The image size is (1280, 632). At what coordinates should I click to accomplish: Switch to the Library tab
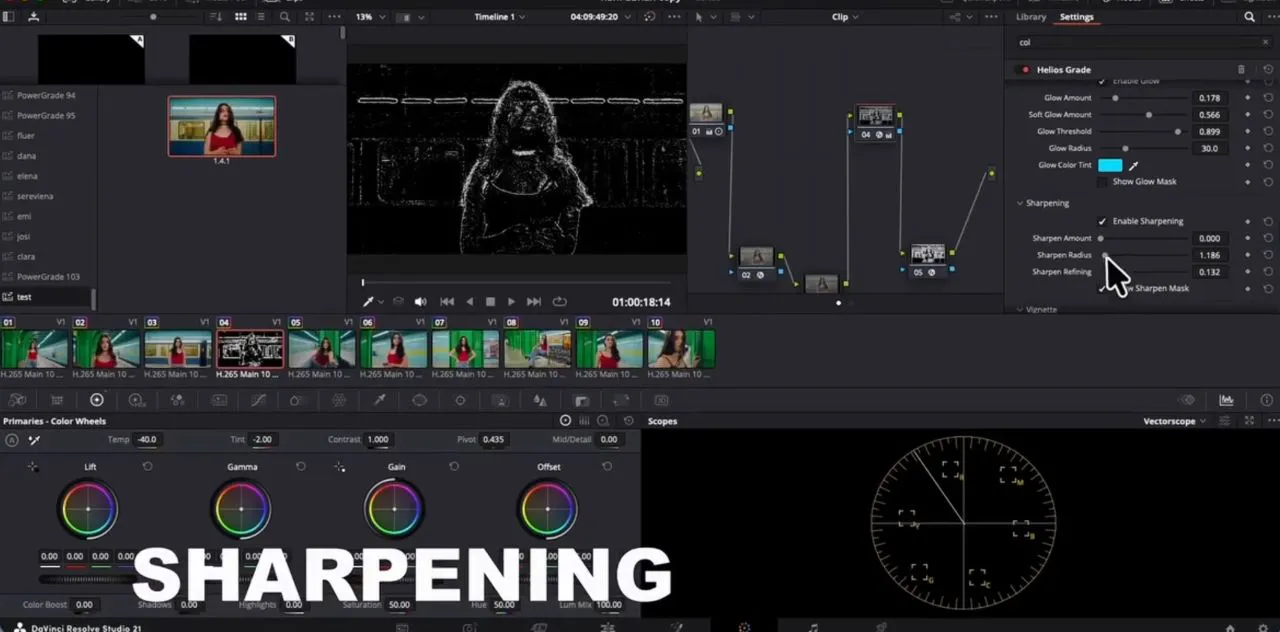[x=1031, y=17]
